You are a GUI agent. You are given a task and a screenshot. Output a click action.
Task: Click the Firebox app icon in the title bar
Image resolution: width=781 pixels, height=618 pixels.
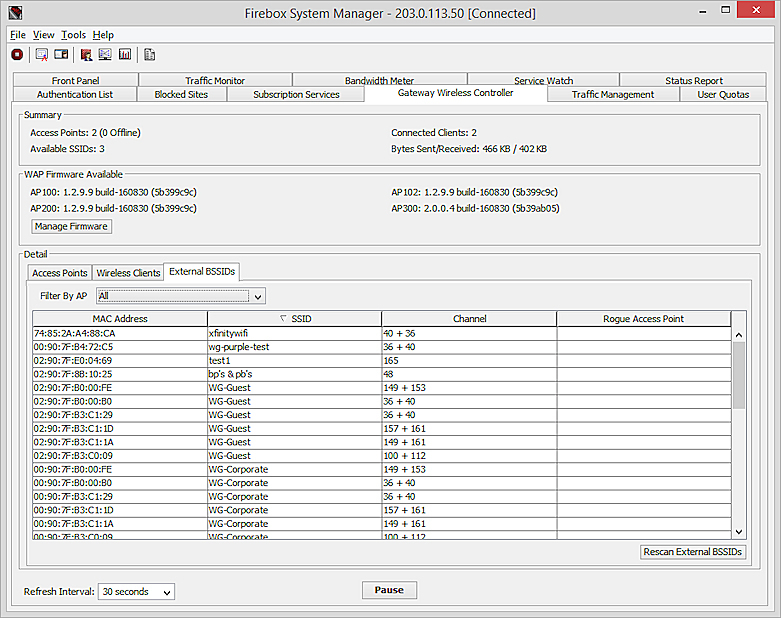tap(13, 14)
